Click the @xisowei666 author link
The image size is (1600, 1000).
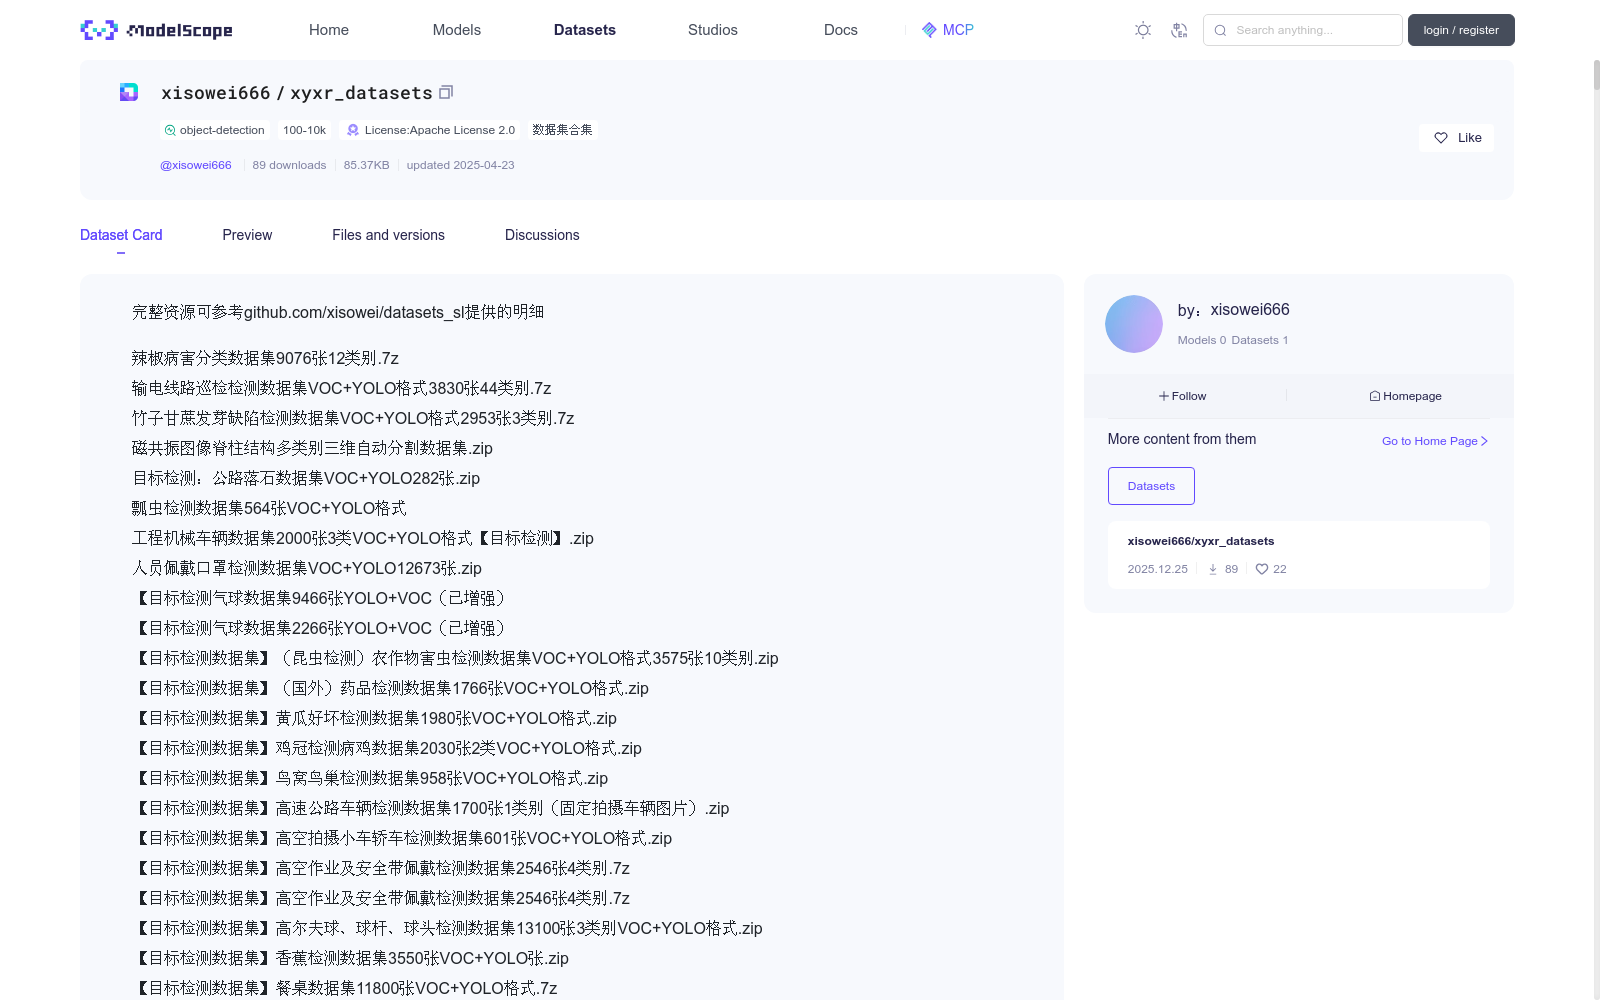coord(196,165)
